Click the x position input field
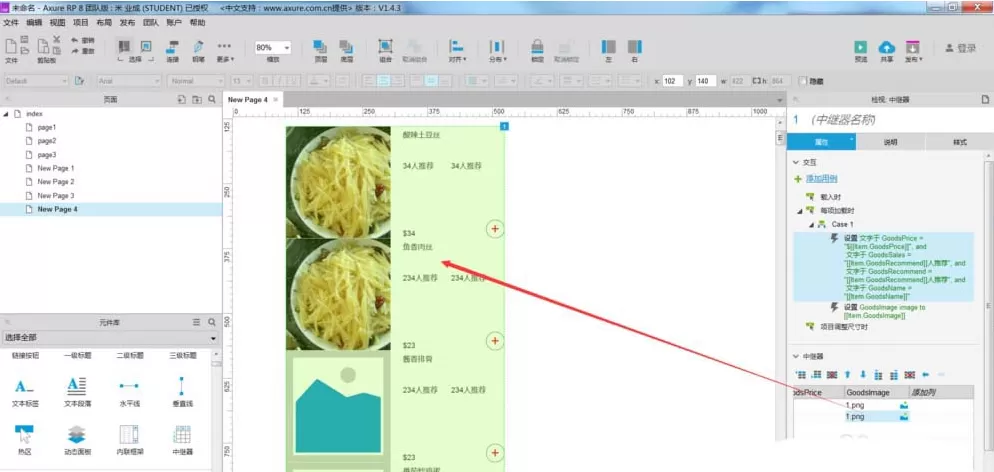This screenshot has width=994, height=472. tap(673, 81)
